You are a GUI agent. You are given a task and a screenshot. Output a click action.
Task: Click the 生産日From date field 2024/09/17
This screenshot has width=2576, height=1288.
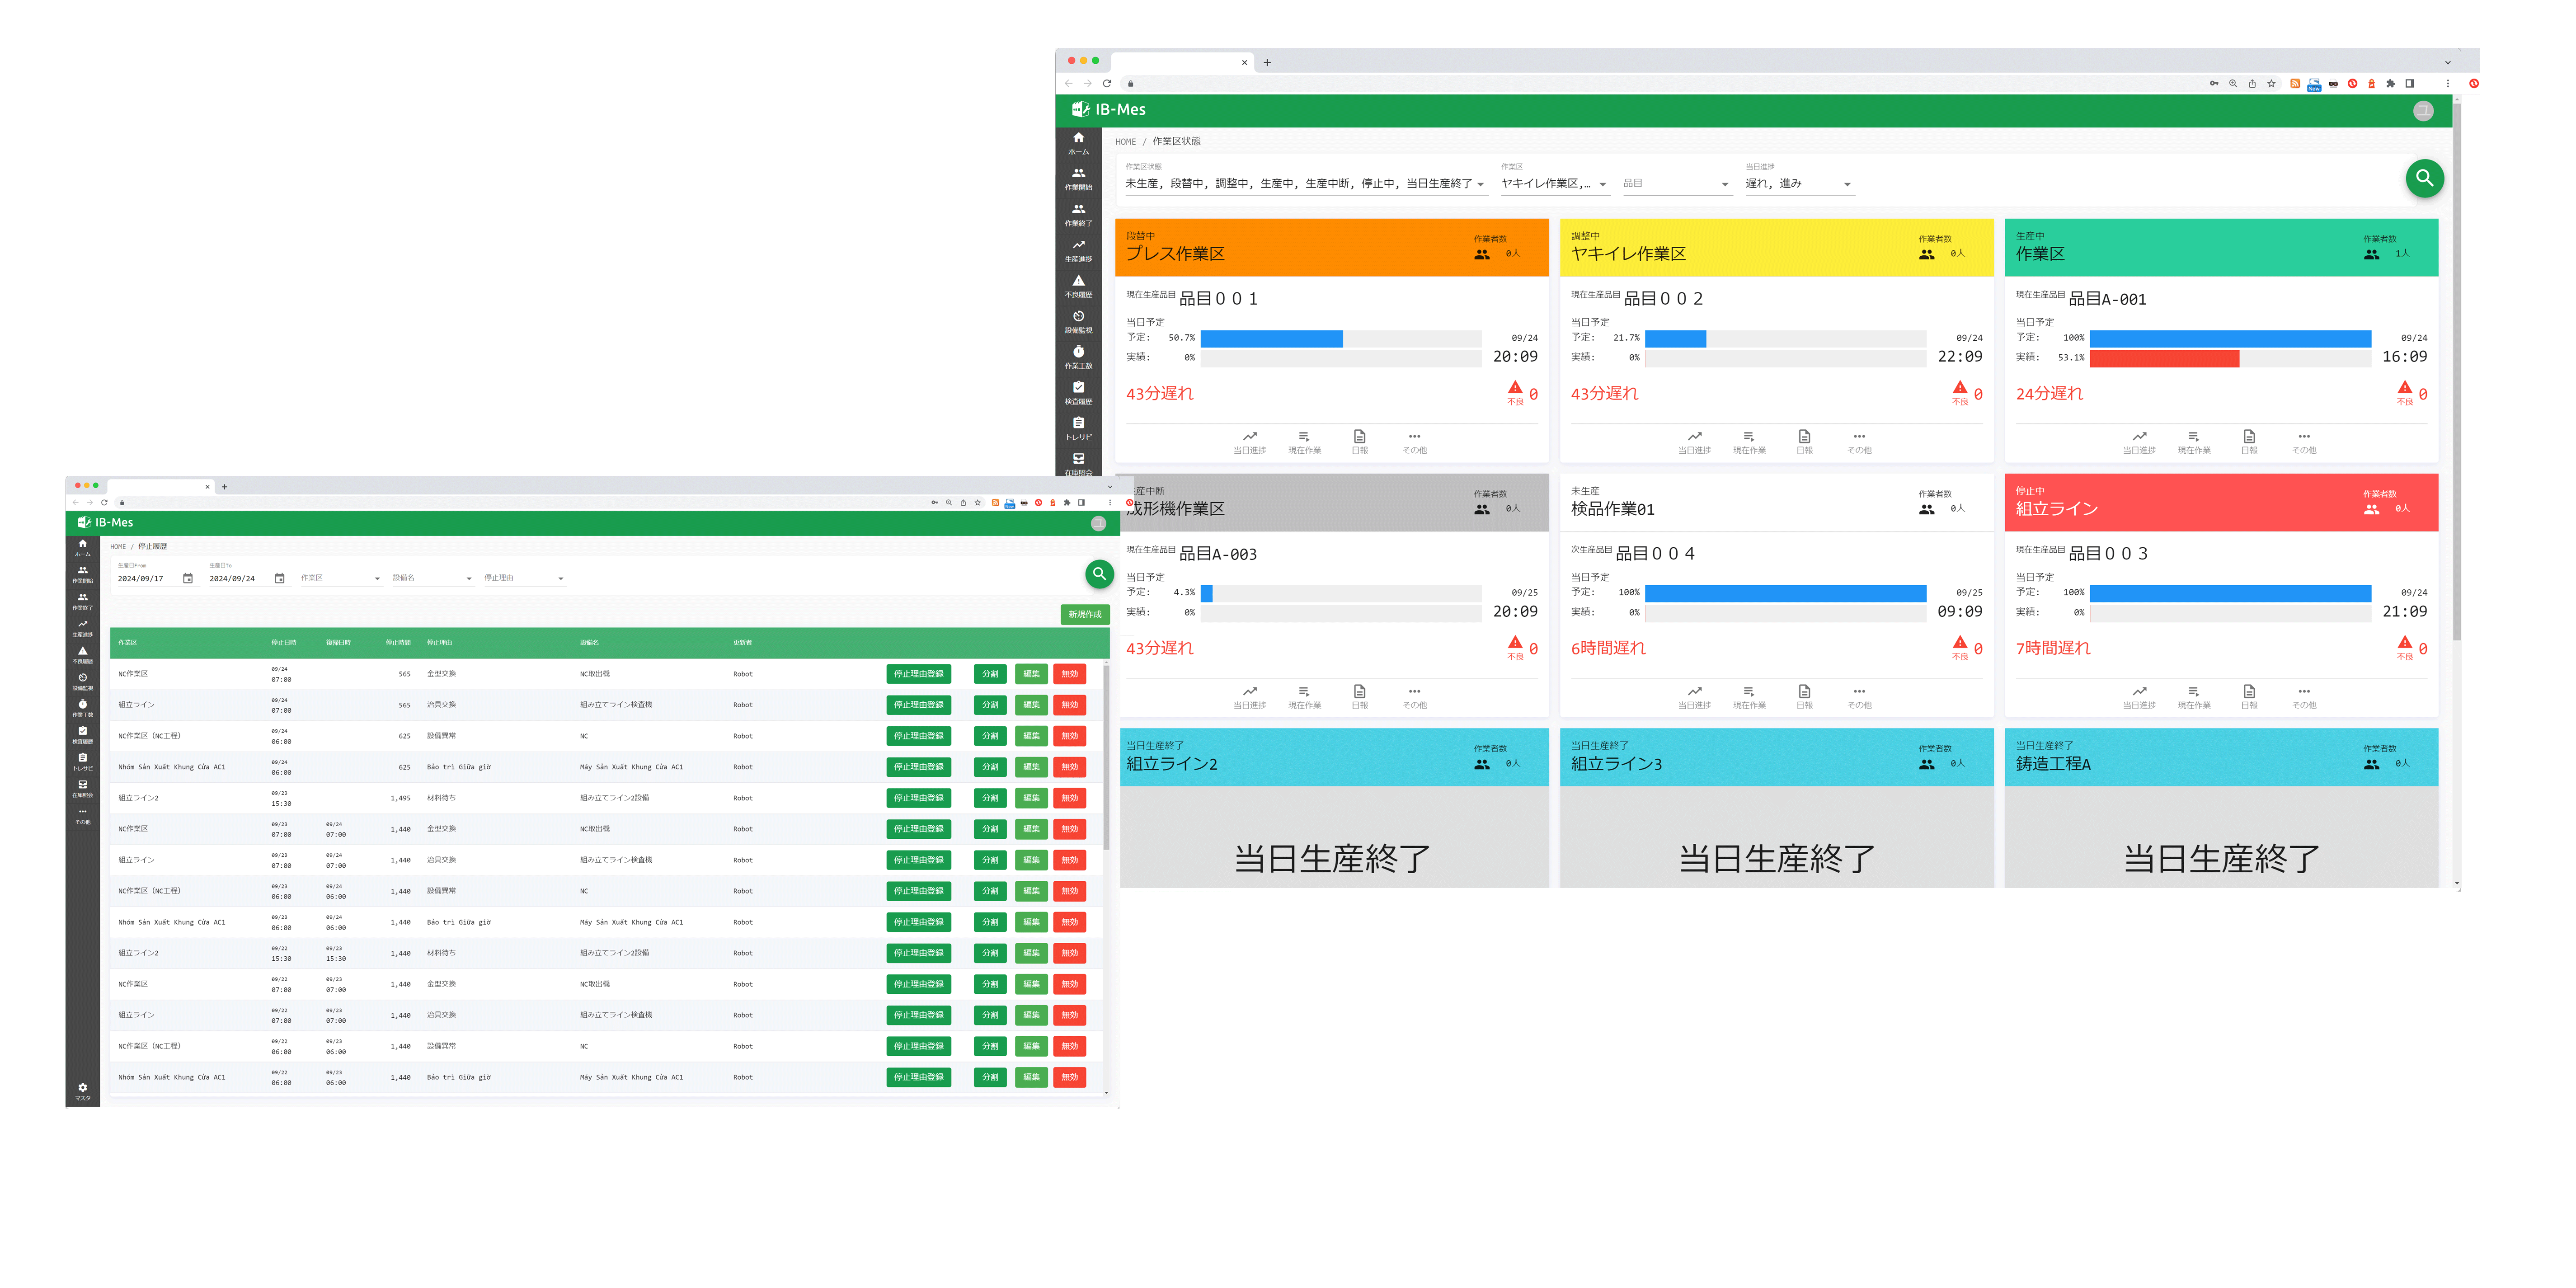coord(147,579)
